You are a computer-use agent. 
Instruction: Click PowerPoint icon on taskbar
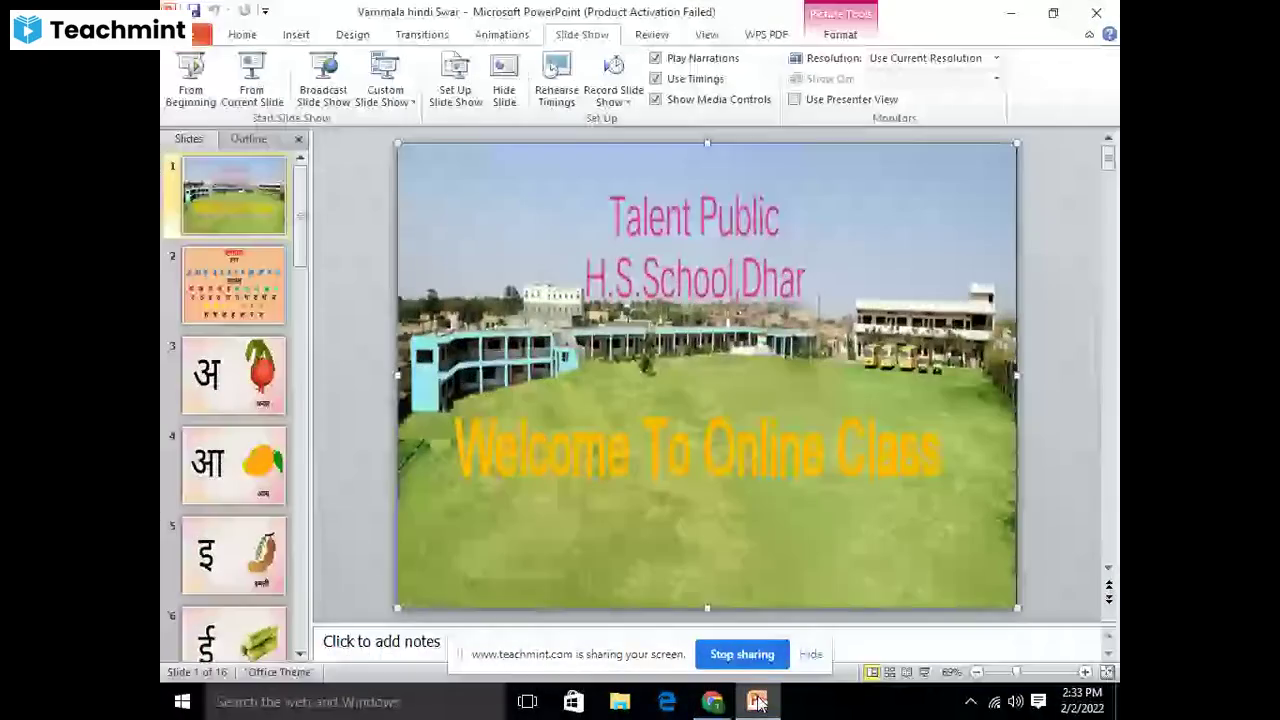(757, 702)
